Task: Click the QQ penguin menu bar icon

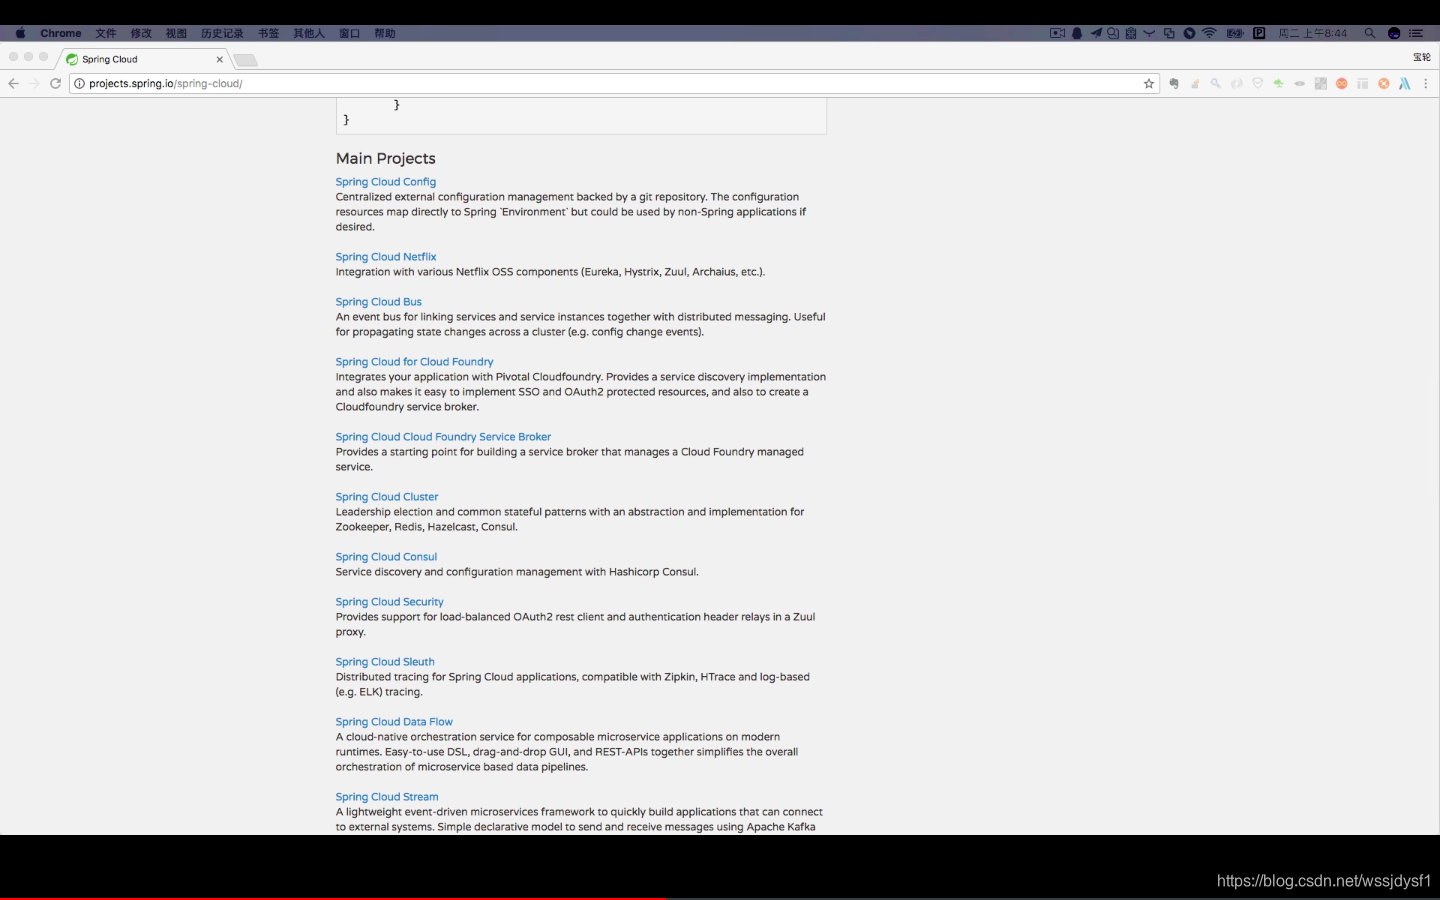Action: 1077,33
